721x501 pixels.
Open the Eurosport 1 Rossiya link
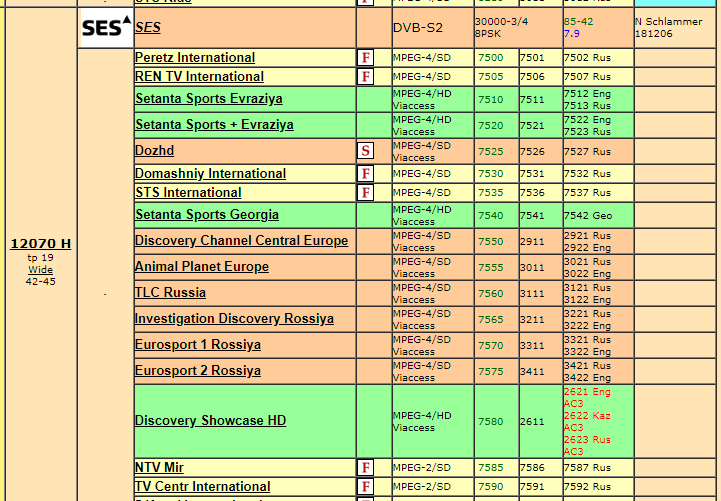pyautogui.click(x=198, y=345)
